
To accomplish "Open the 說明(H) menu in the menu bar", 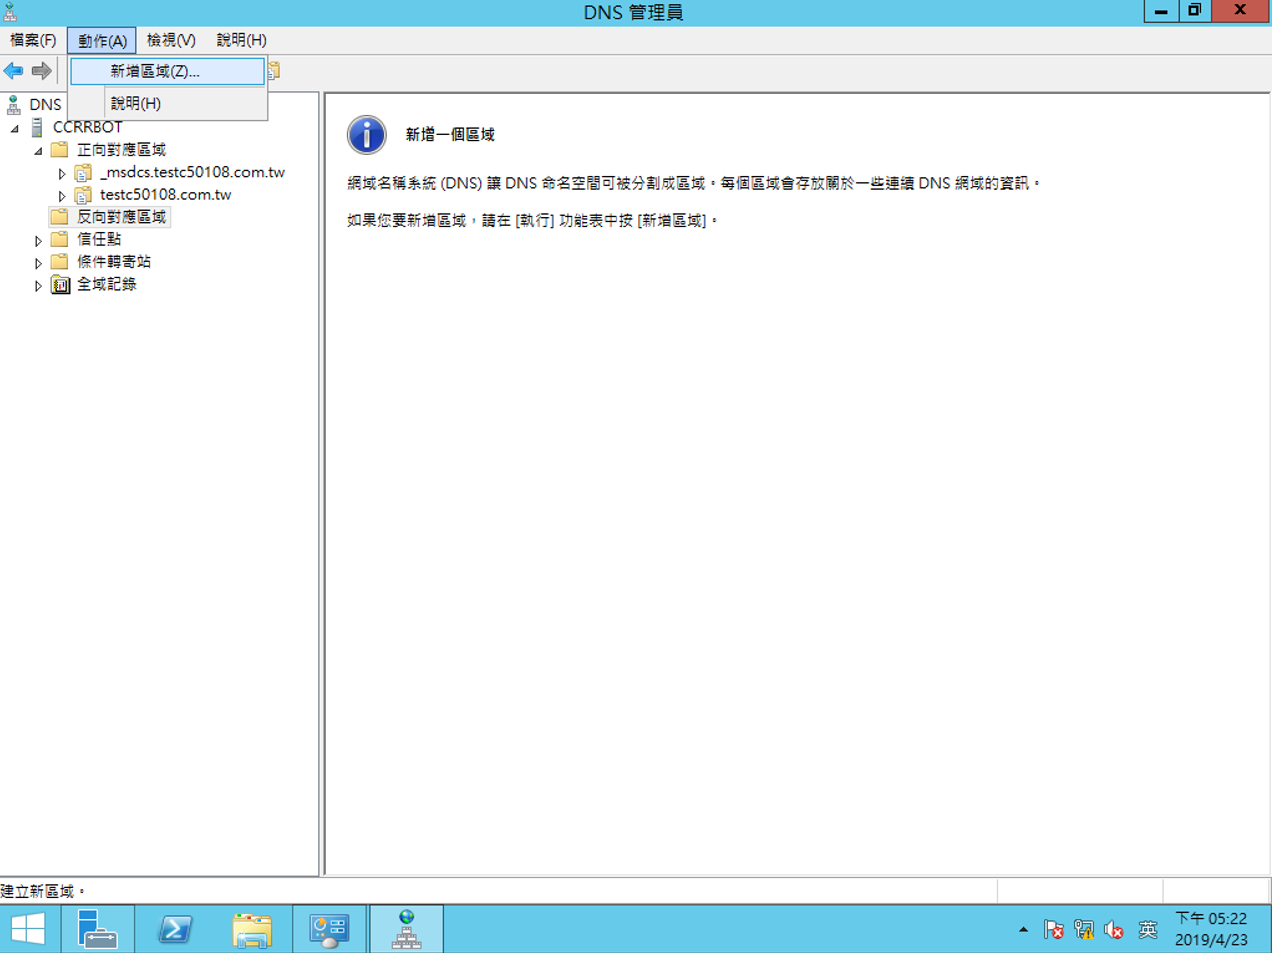I will click(x=241, y=40).
